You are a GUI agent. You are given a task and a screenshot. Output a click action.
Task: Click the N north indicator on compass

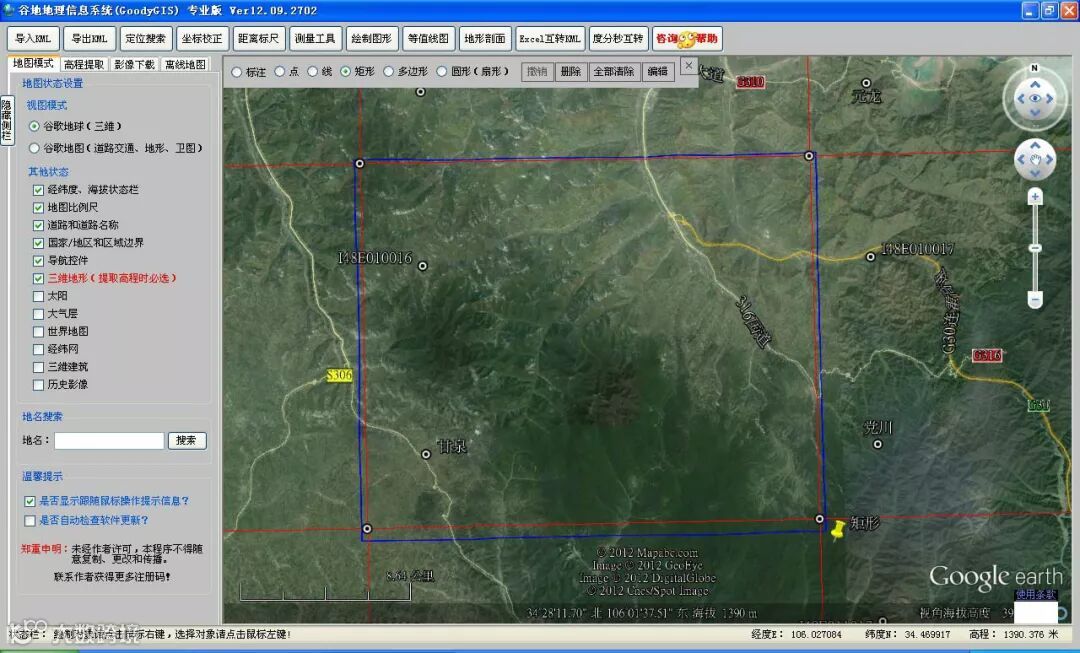tap(1035, 68)
